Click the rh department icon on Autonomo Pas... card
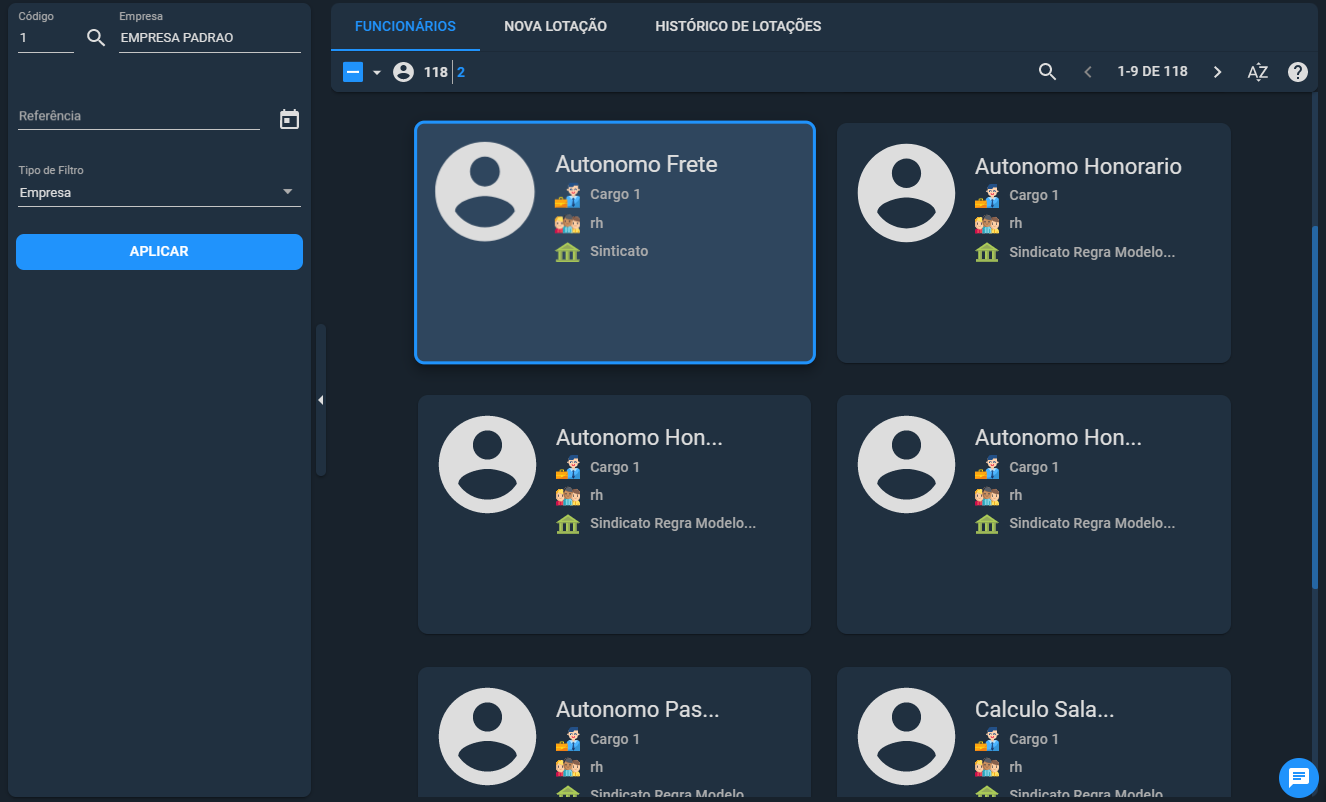This screenshot has width=1326, height=802. pyautogui.click(x=568, y=768)
